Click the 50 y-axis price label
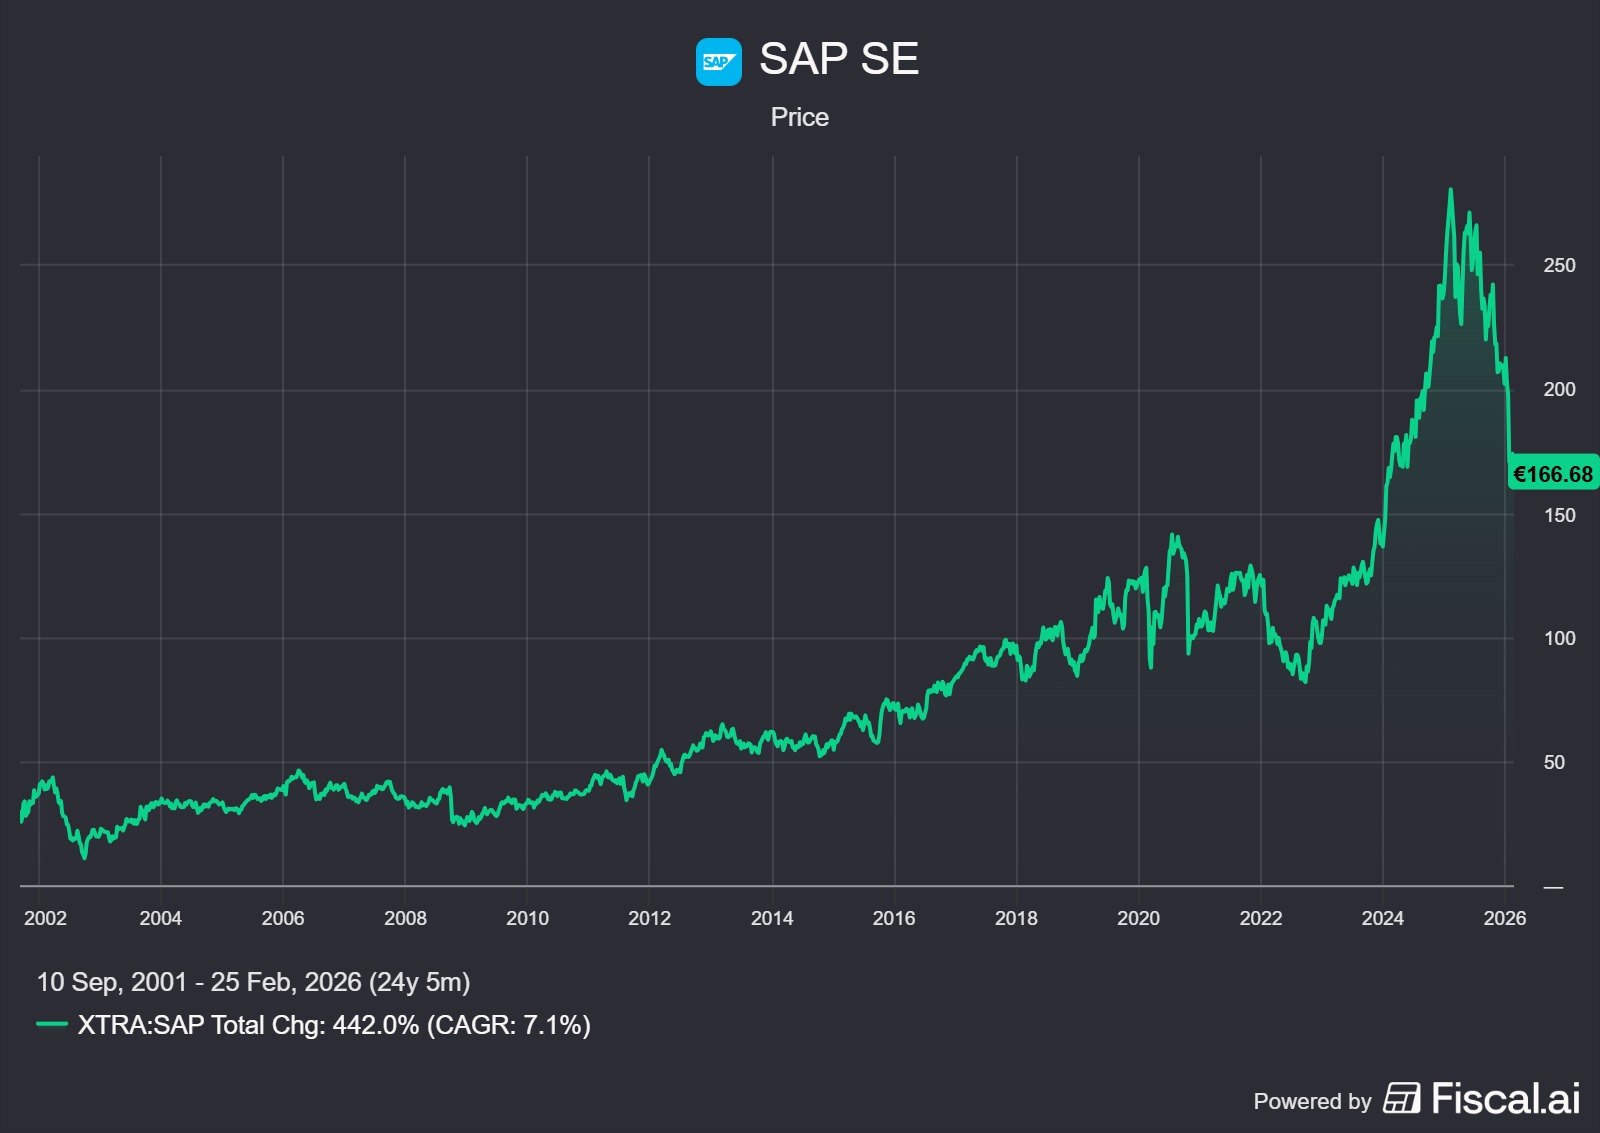The image size is (1600, 1133). click(1553, 762)
